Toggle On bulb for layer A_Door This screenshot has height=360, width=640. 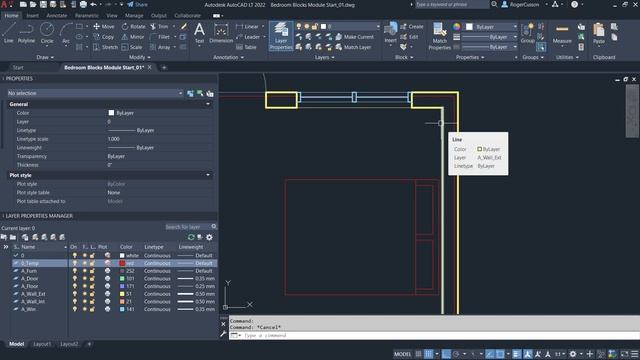tap(74, 278)
